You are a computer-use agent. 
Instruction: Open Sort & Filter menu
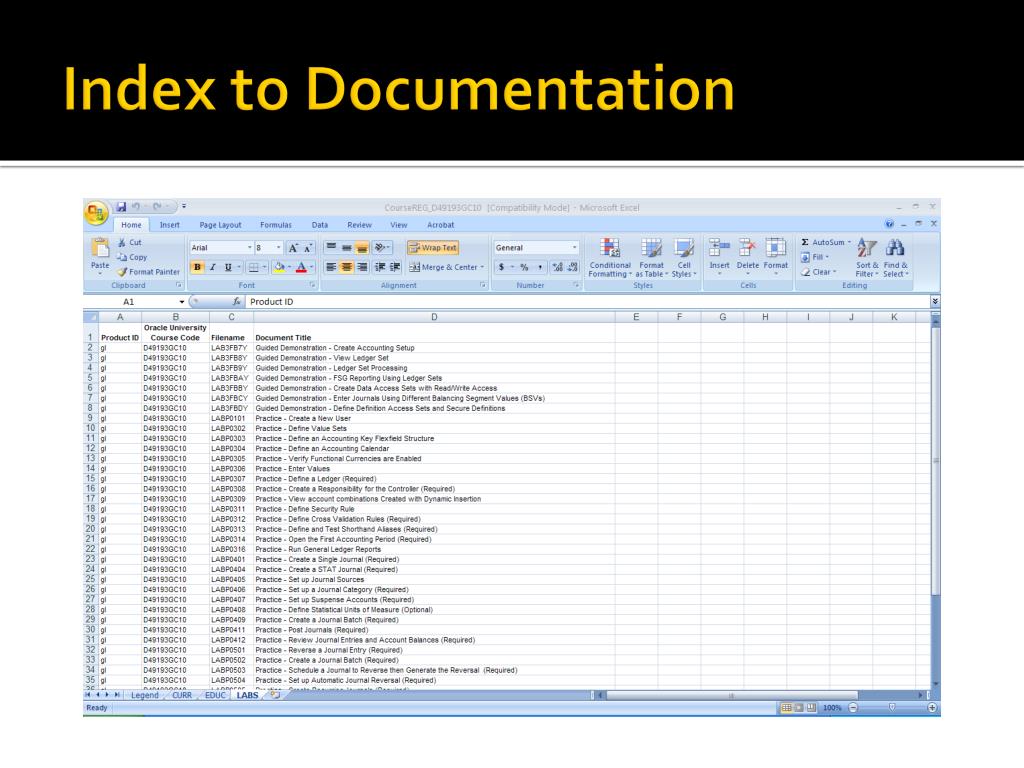click(867, 257)
